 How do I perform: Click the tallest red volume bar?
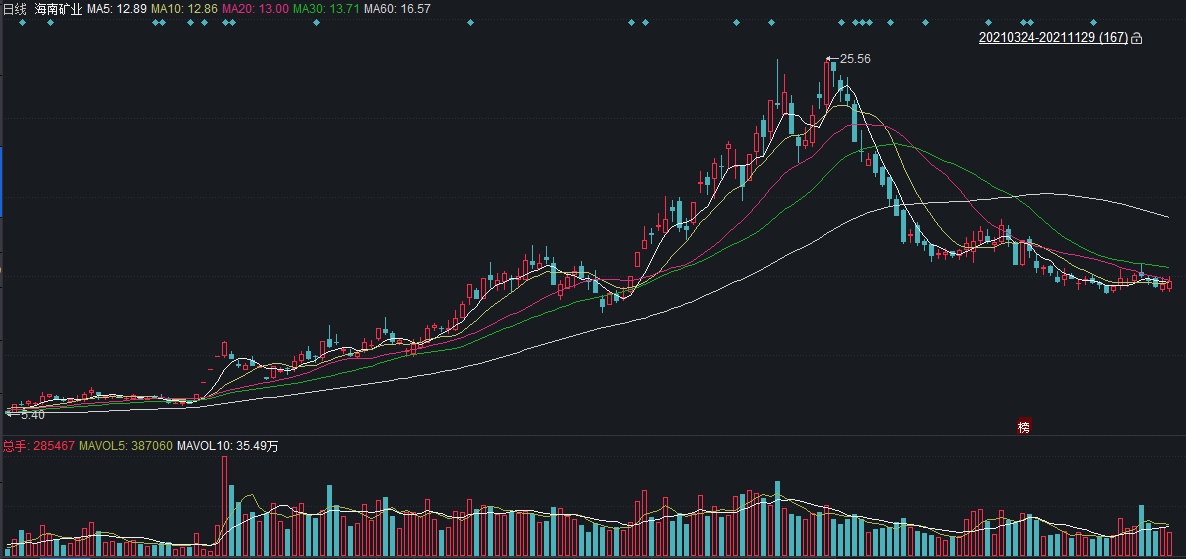pyautogui.click(x=225, y=507)
